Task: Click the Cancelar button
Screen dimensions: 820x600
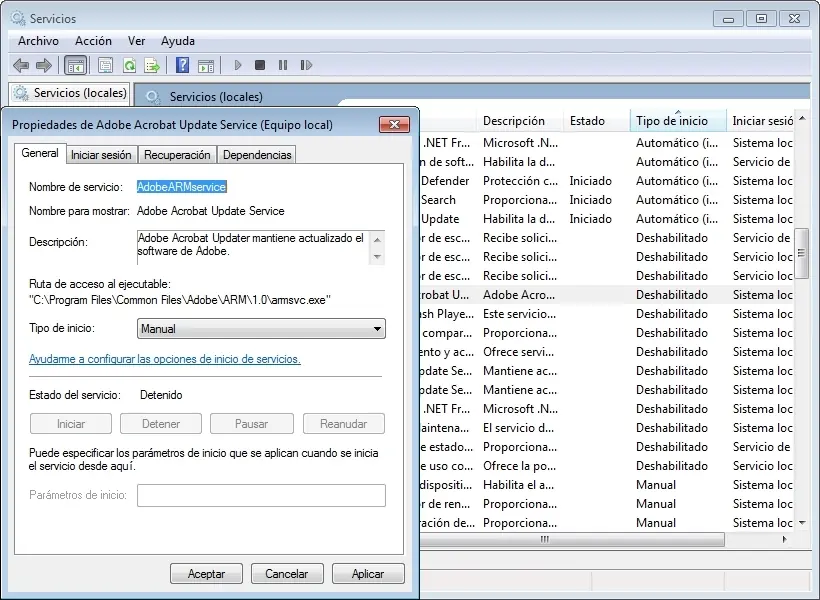Action: click(287, 574)
